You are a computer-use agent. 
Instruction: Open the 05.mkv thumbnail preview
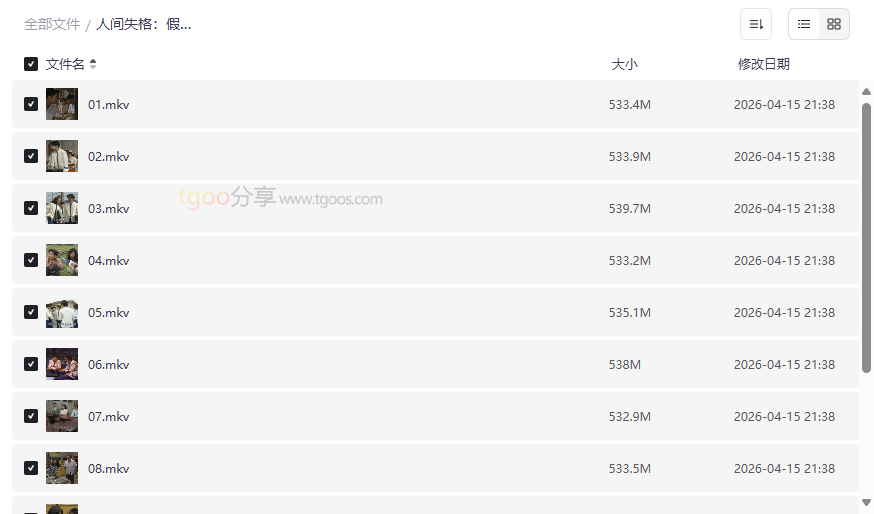[62, 312]
